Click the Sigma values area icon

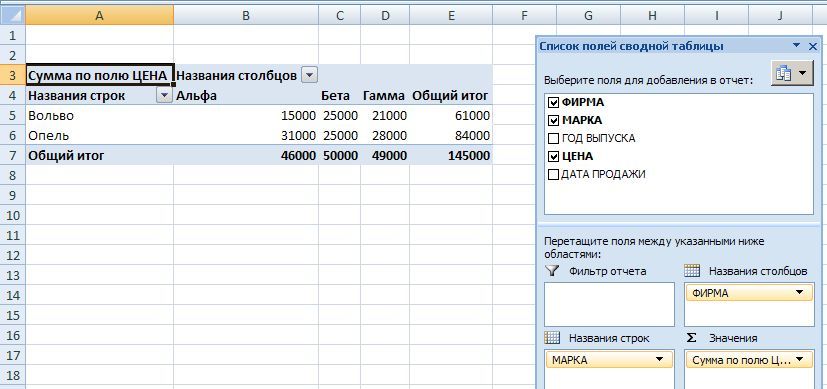(x=691, y=338)
